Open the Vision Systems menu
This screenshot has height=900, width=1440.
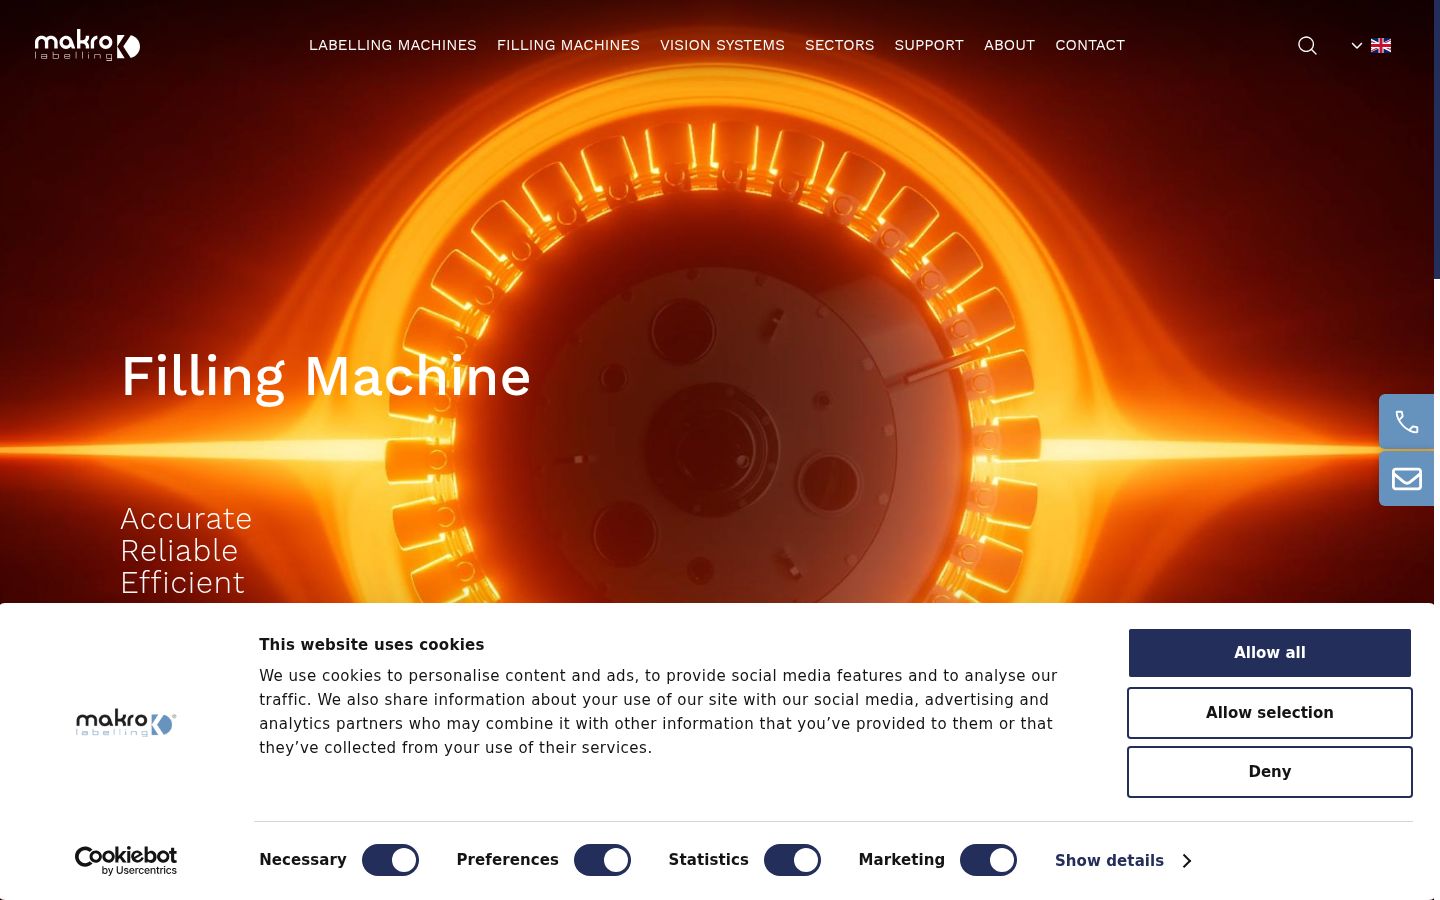click(722, 45)
